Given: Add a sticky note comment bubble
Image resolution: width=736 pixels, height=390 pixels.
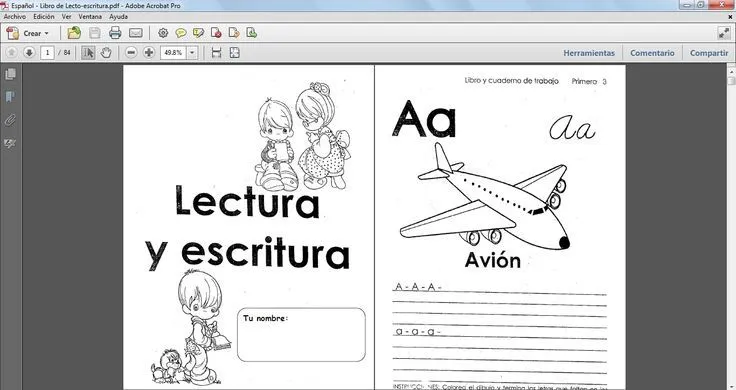Looking at the screenshot, I should click(x=181, y=33).
